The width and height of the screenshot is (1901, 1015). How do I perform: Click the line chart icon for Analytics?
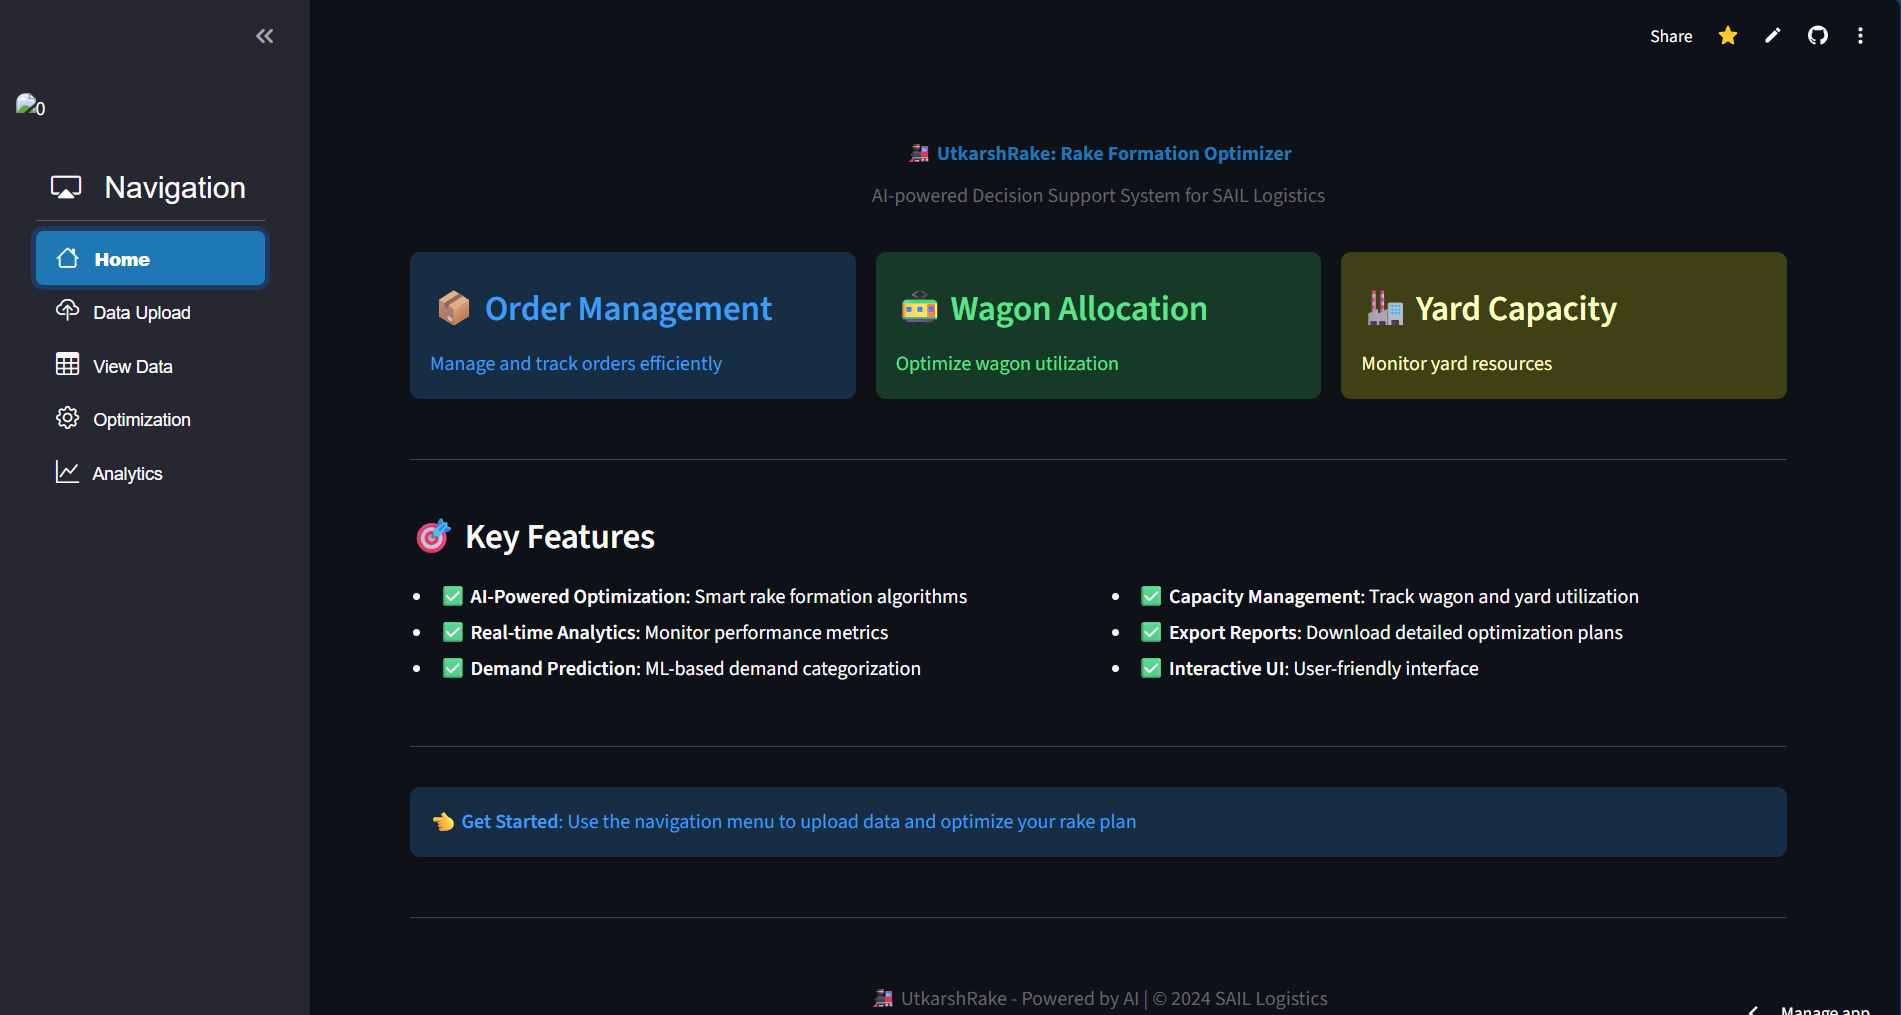(x=67, y=472)
